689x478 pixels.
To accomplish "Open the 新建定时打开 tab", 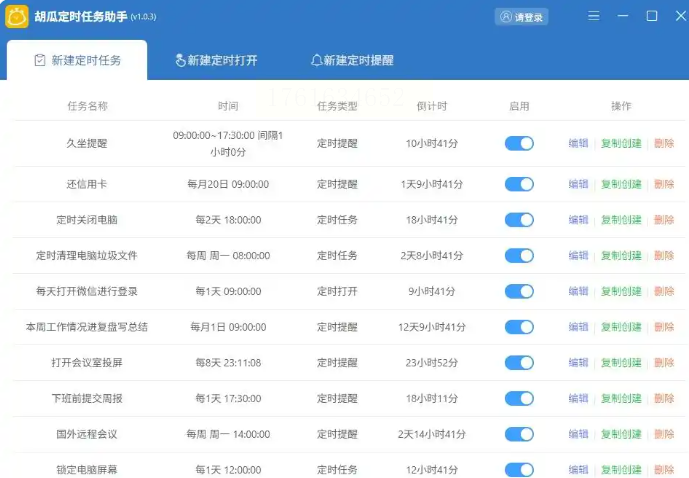I will [x=216, y=60].
